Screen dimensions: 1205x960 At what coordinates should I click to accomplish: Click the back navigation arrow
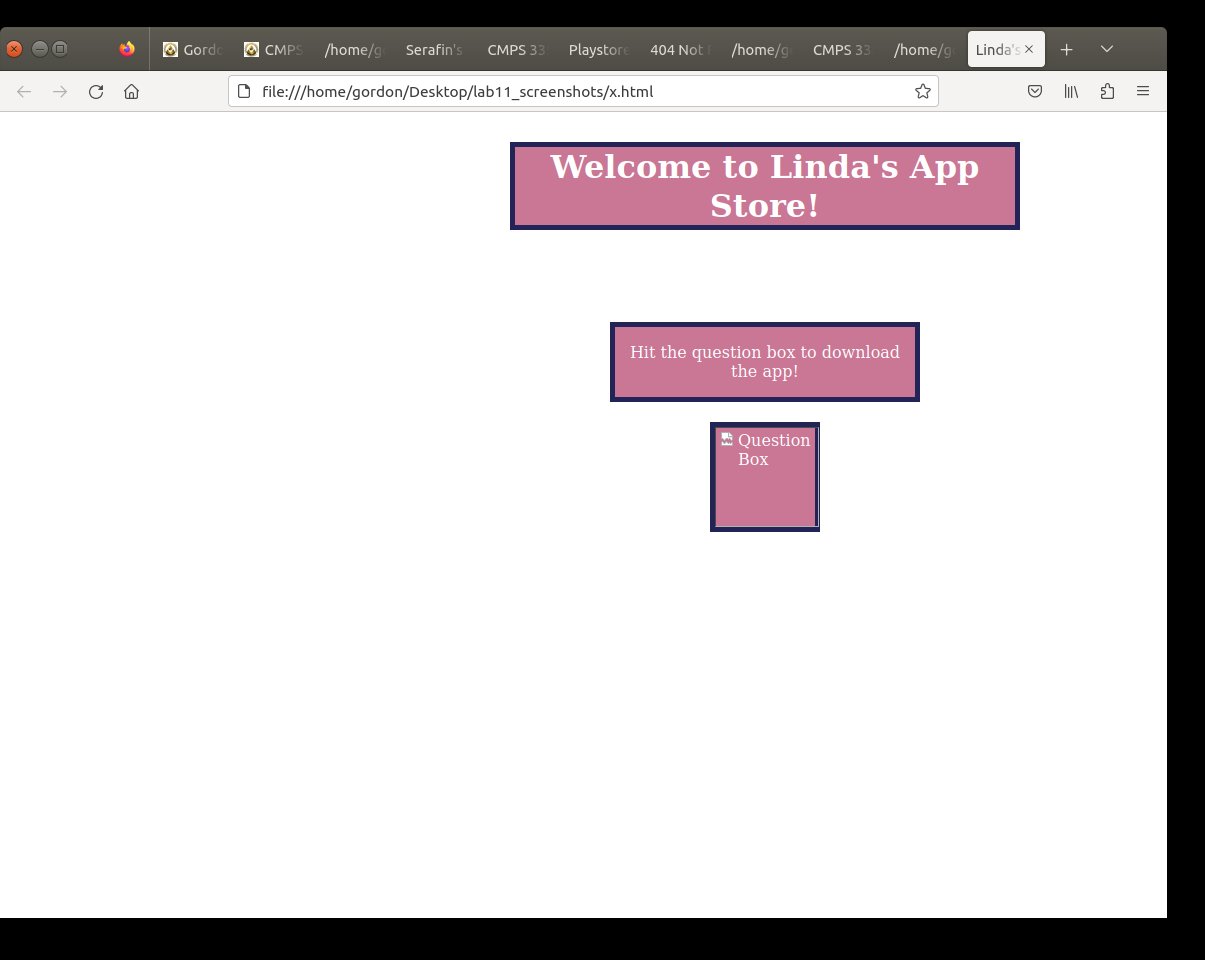pyautogui.click(x=25, y=92)
